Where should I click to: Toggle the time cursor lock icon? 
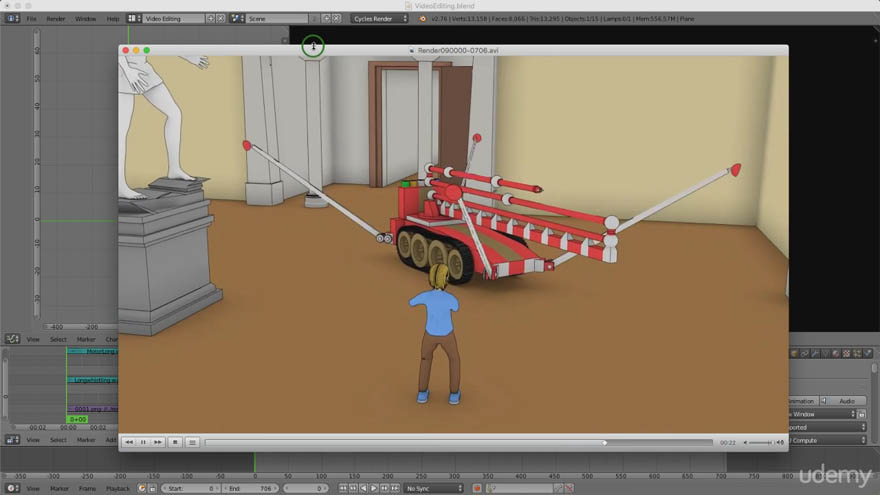tap(152, 488)
